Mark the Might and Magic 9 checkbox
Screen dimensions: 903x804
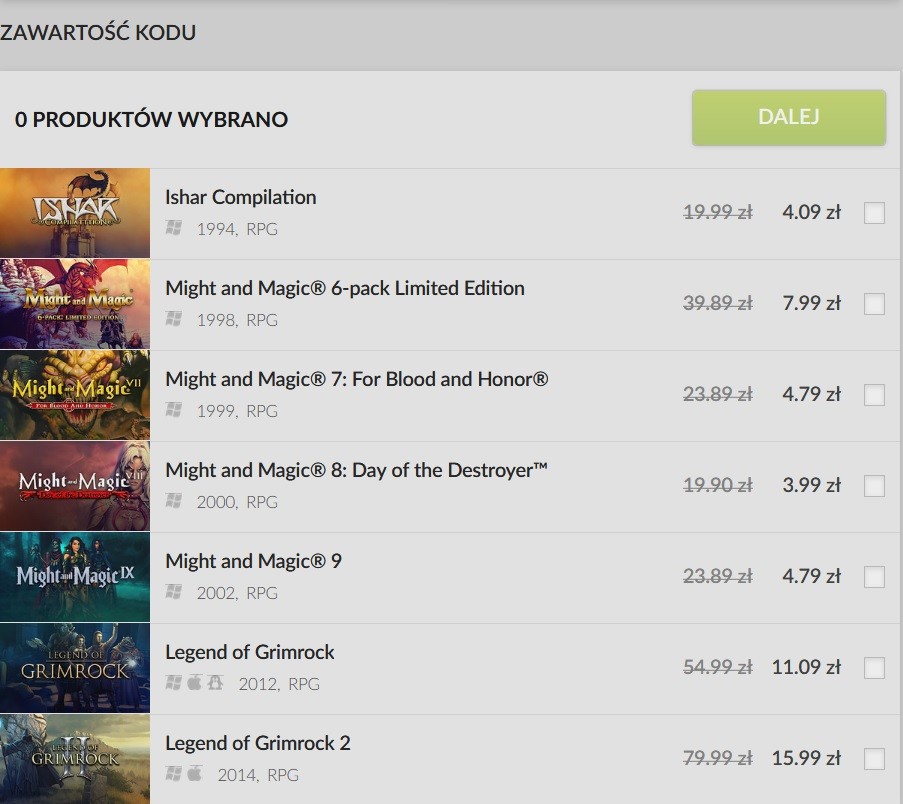[874, 577]
